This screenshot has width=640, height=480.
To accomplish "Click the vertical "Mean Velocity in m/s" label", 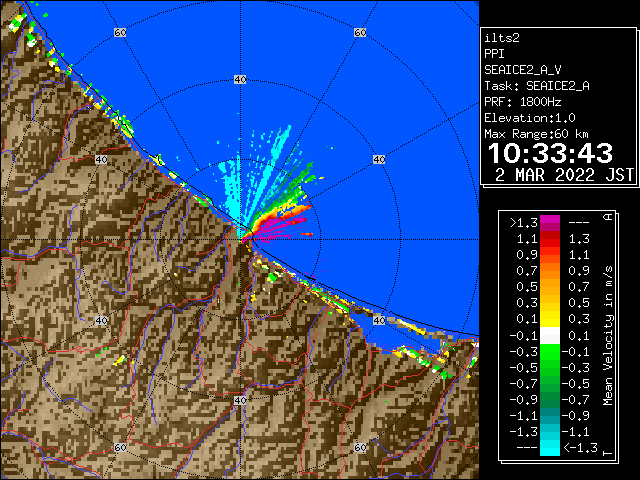I will 608,336.
